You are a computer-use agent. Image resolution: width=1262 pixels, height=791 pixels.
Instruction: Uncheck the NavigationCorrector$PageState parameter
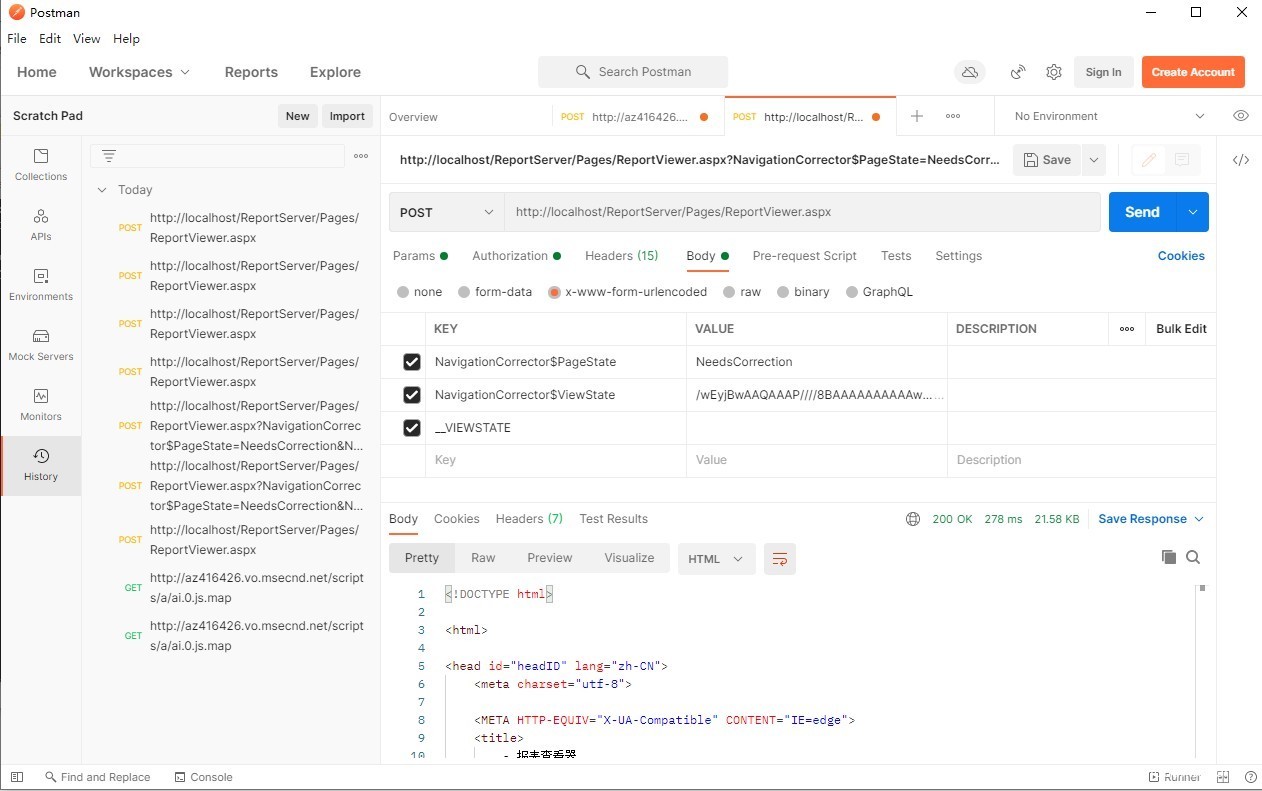411,362
